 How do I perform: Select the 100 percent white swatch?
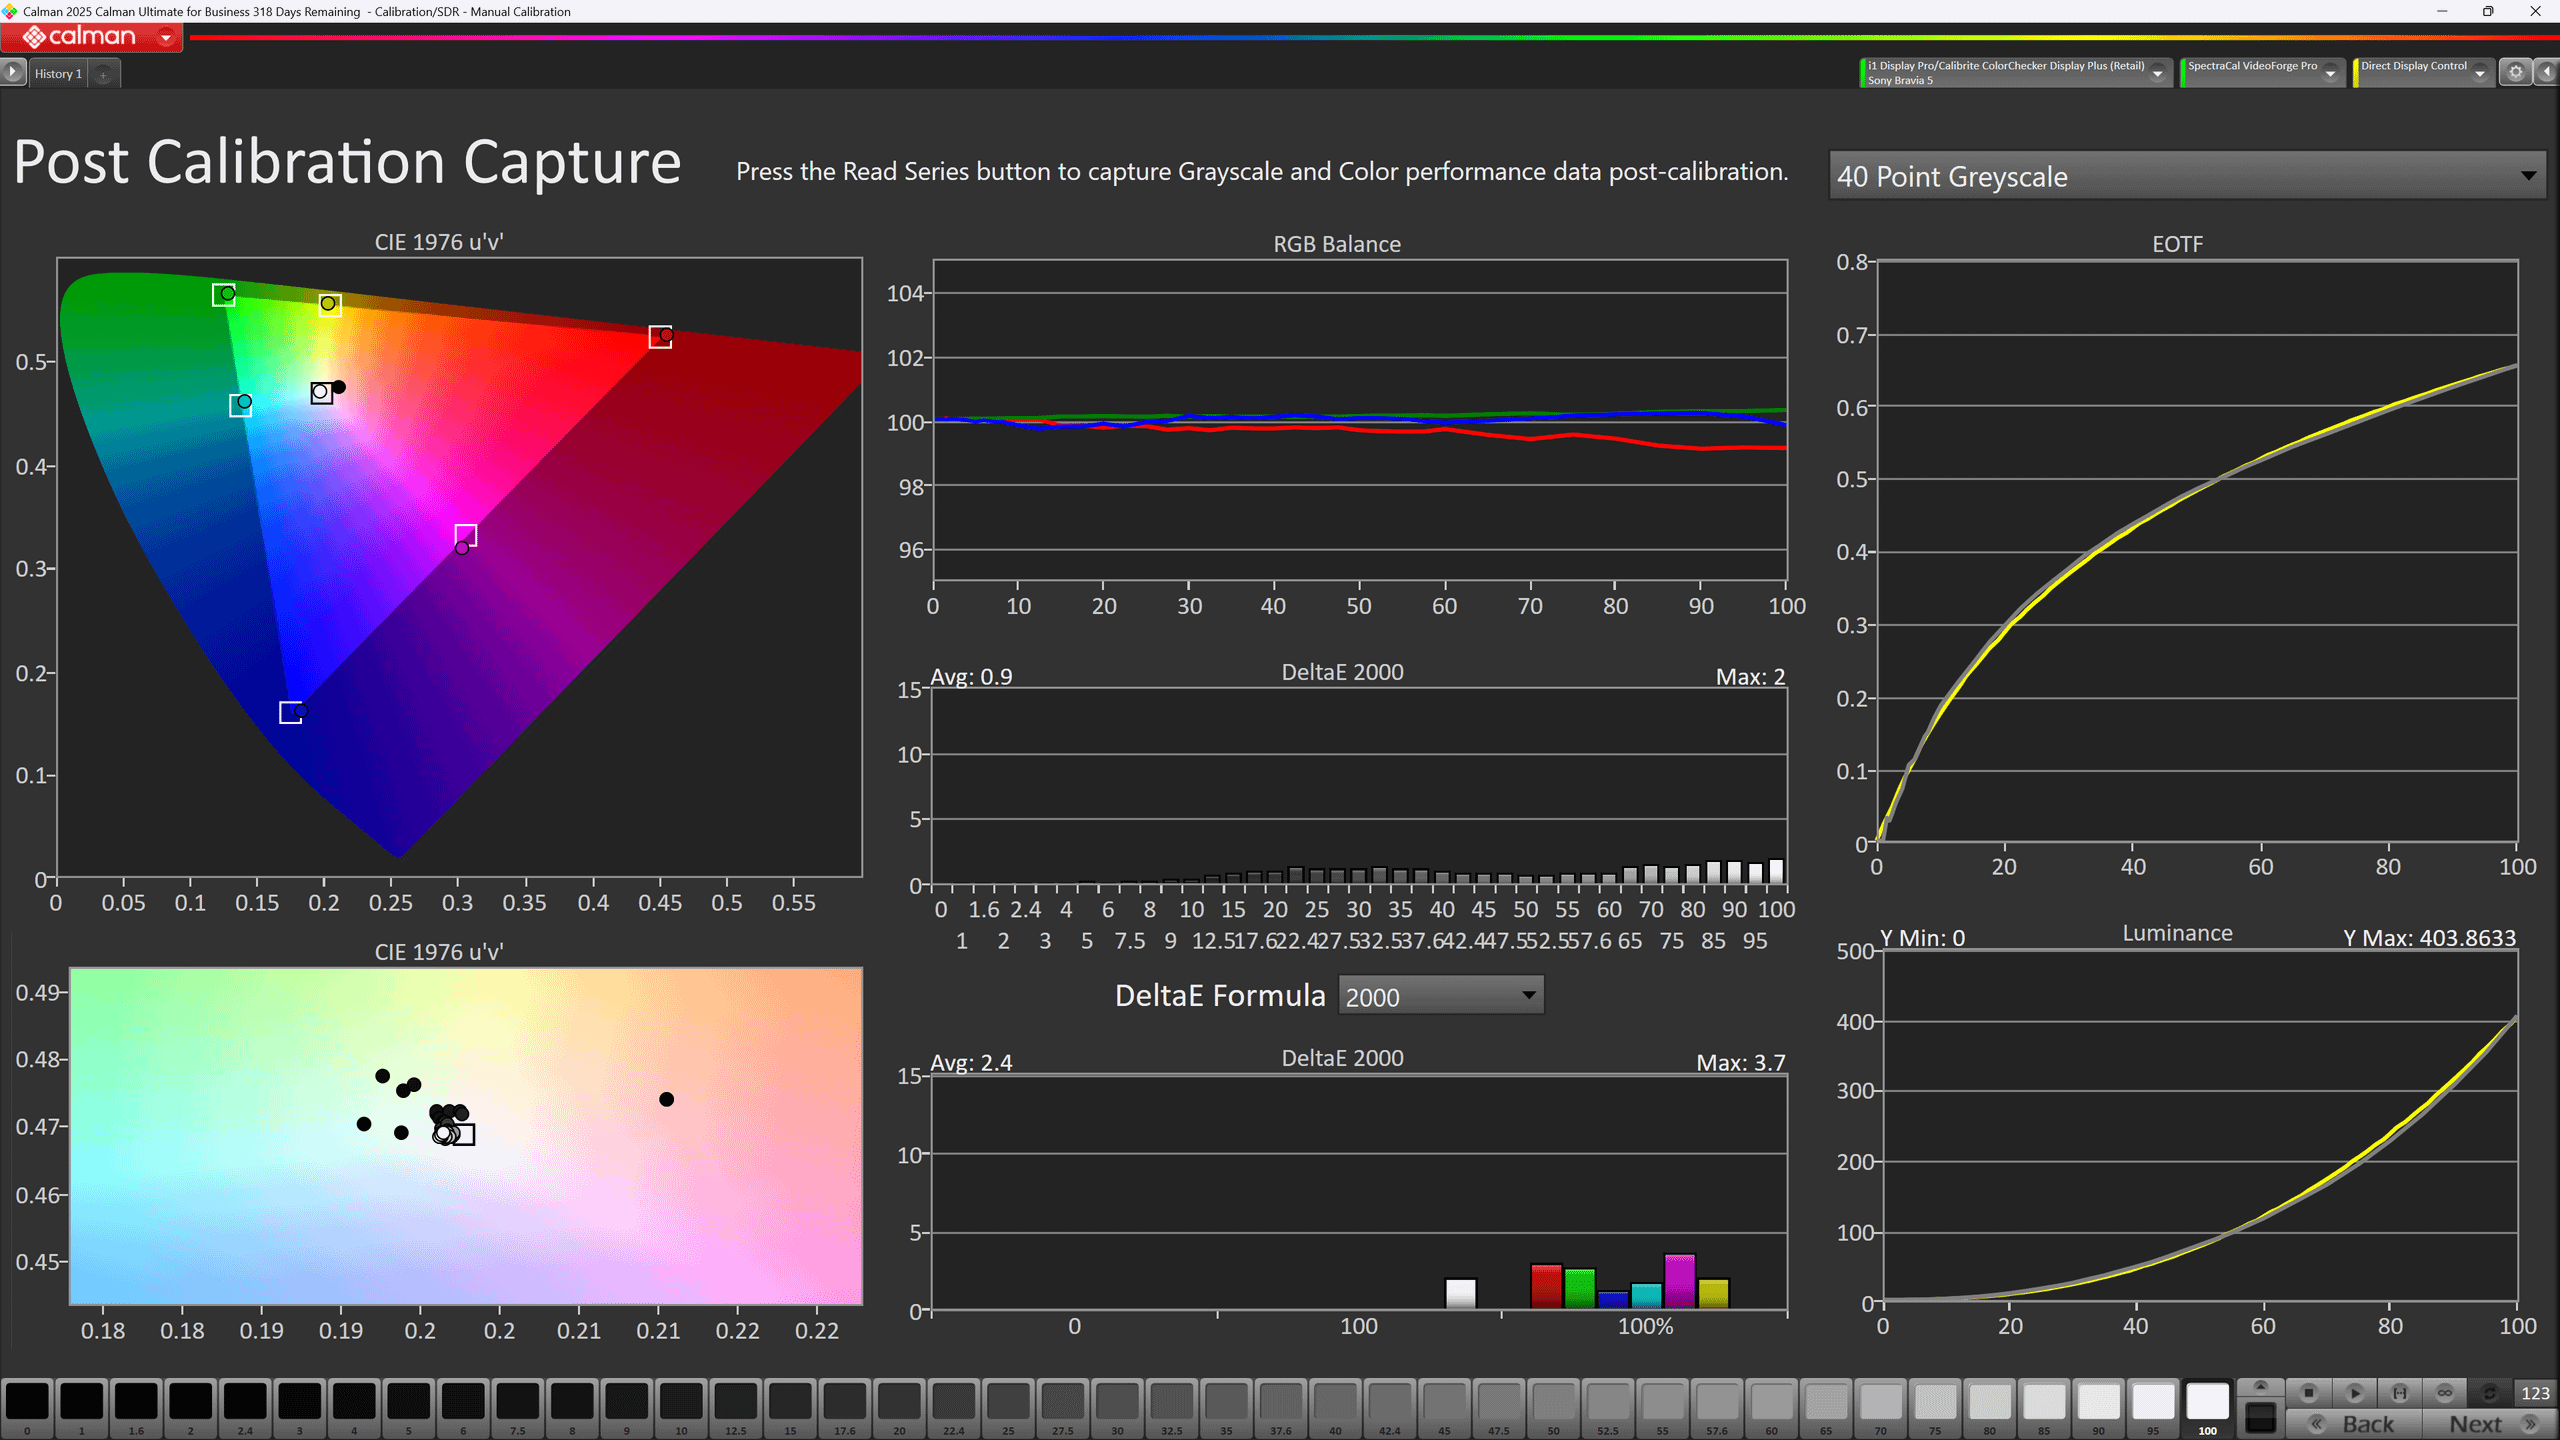(2207, 1403)
